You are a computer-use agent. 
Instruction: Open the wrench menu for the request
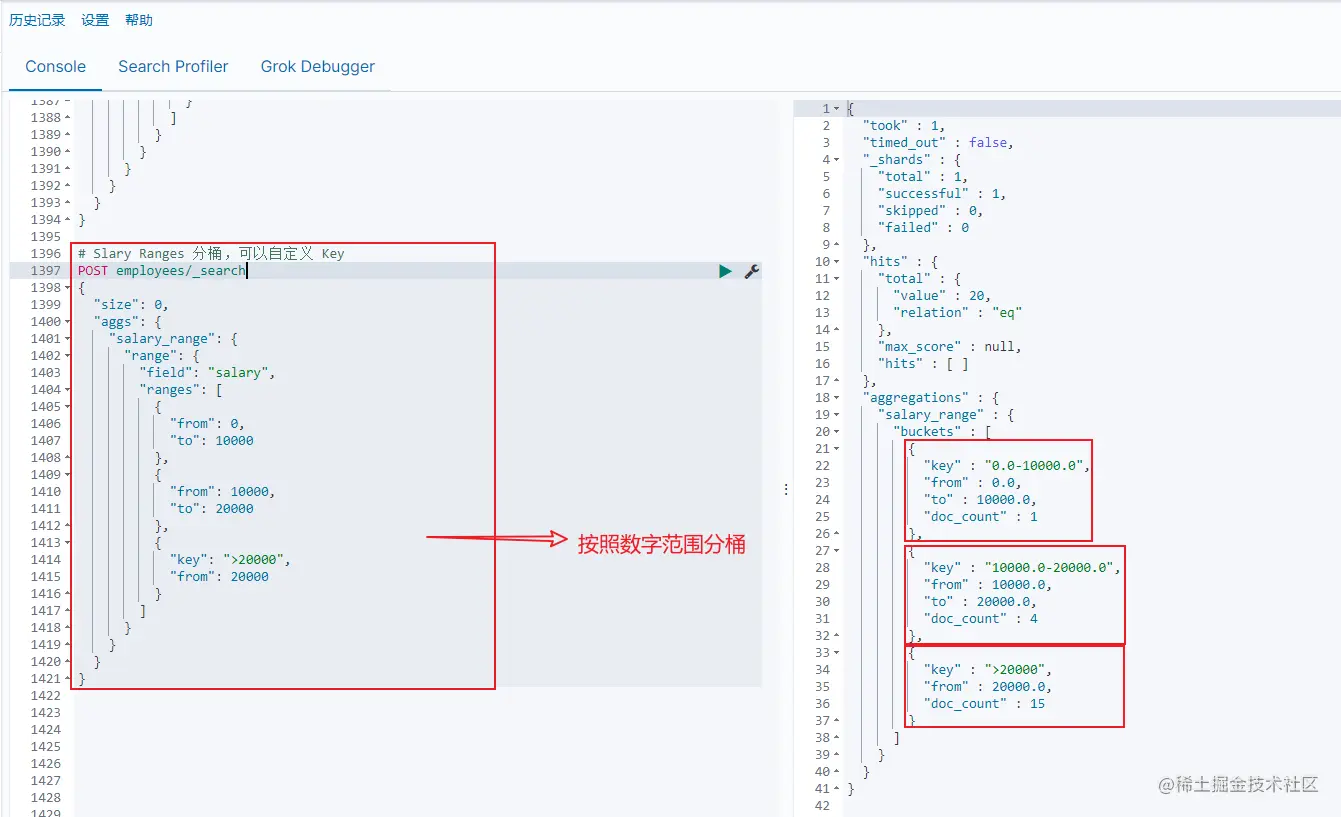pyautogui.click(x=752, y=271)
